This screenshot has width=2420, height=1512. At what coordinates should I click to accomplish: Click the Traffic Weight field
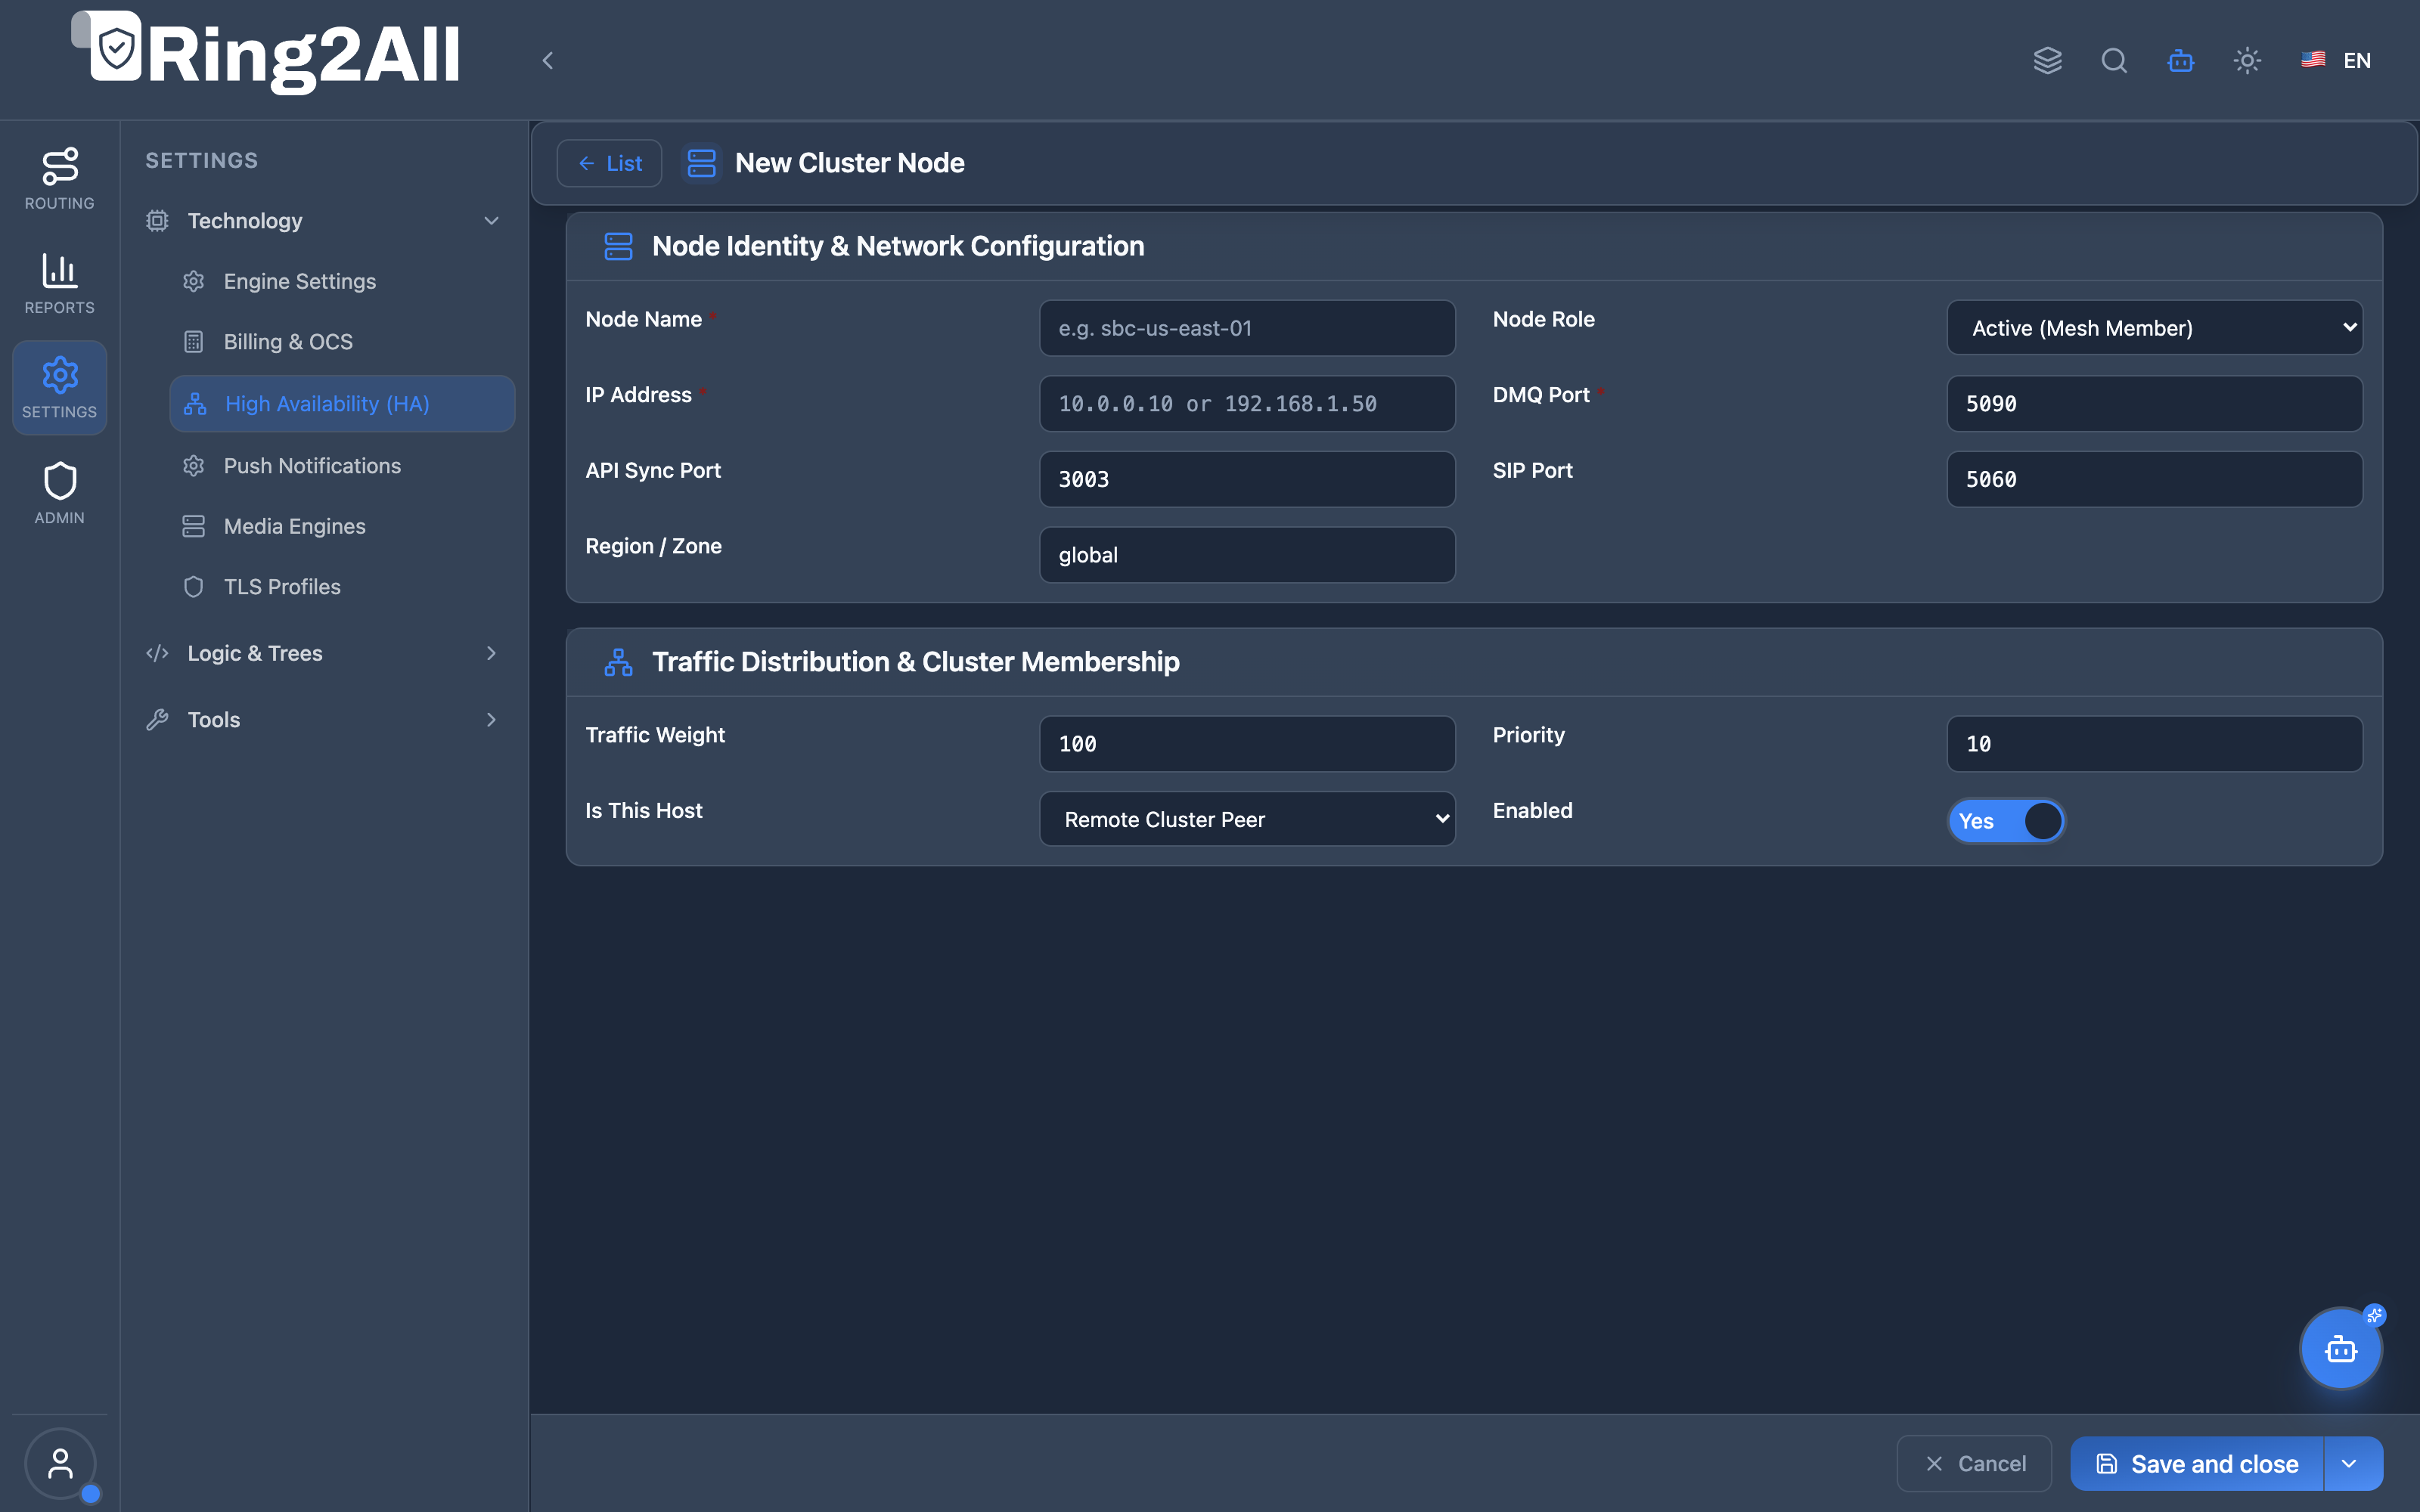click(x=1247, y=744)
